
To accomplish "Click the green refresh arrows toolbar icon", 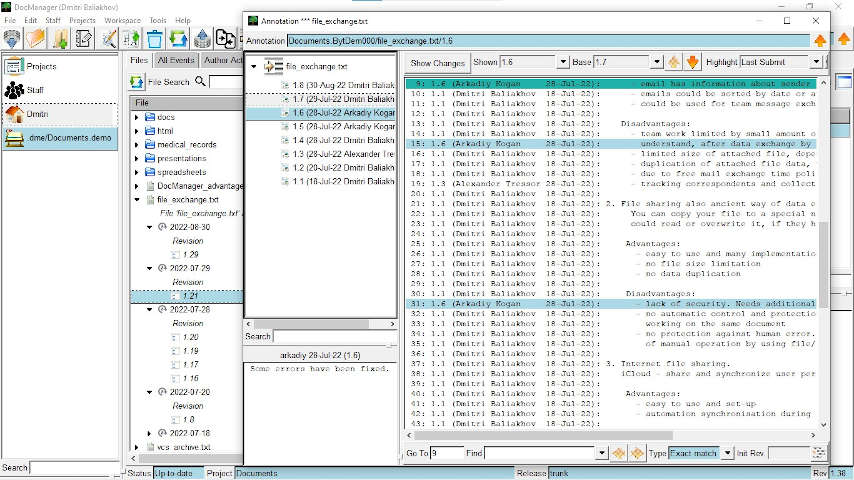I will (x=179, y=39).
